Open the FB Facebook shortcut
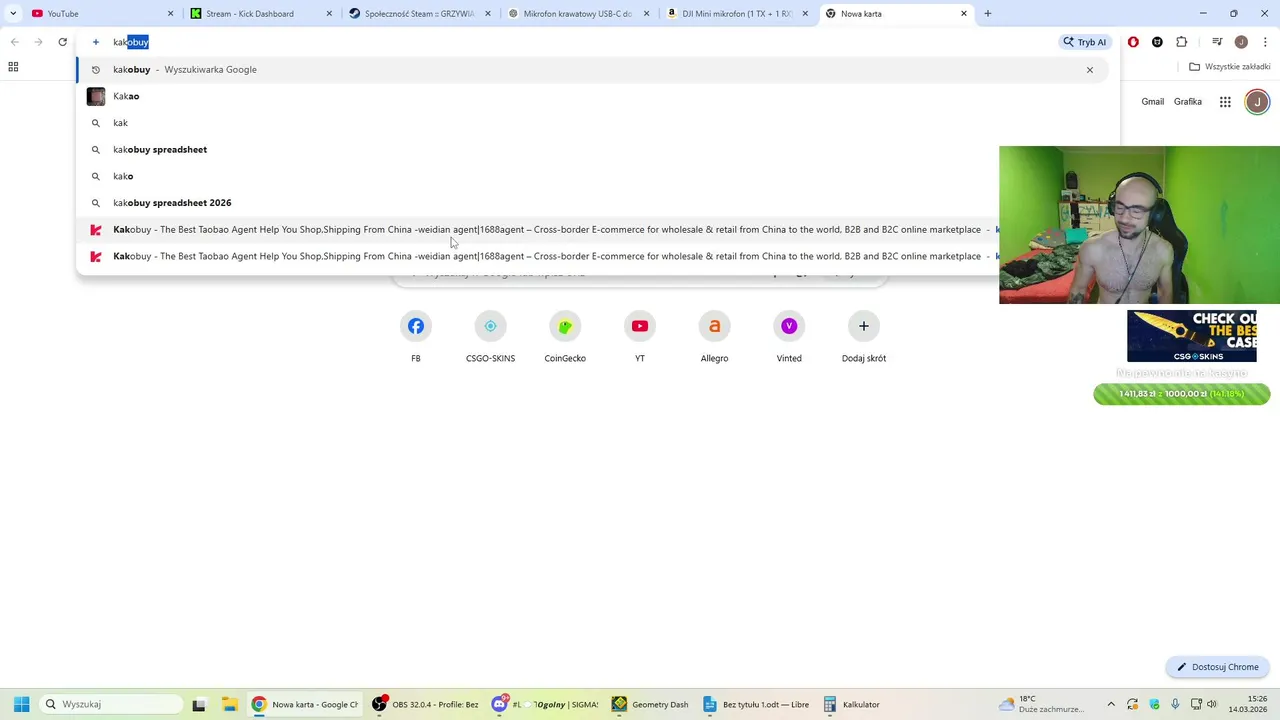The width and height of the screenshot is (1280, 720). pos(416,338)
